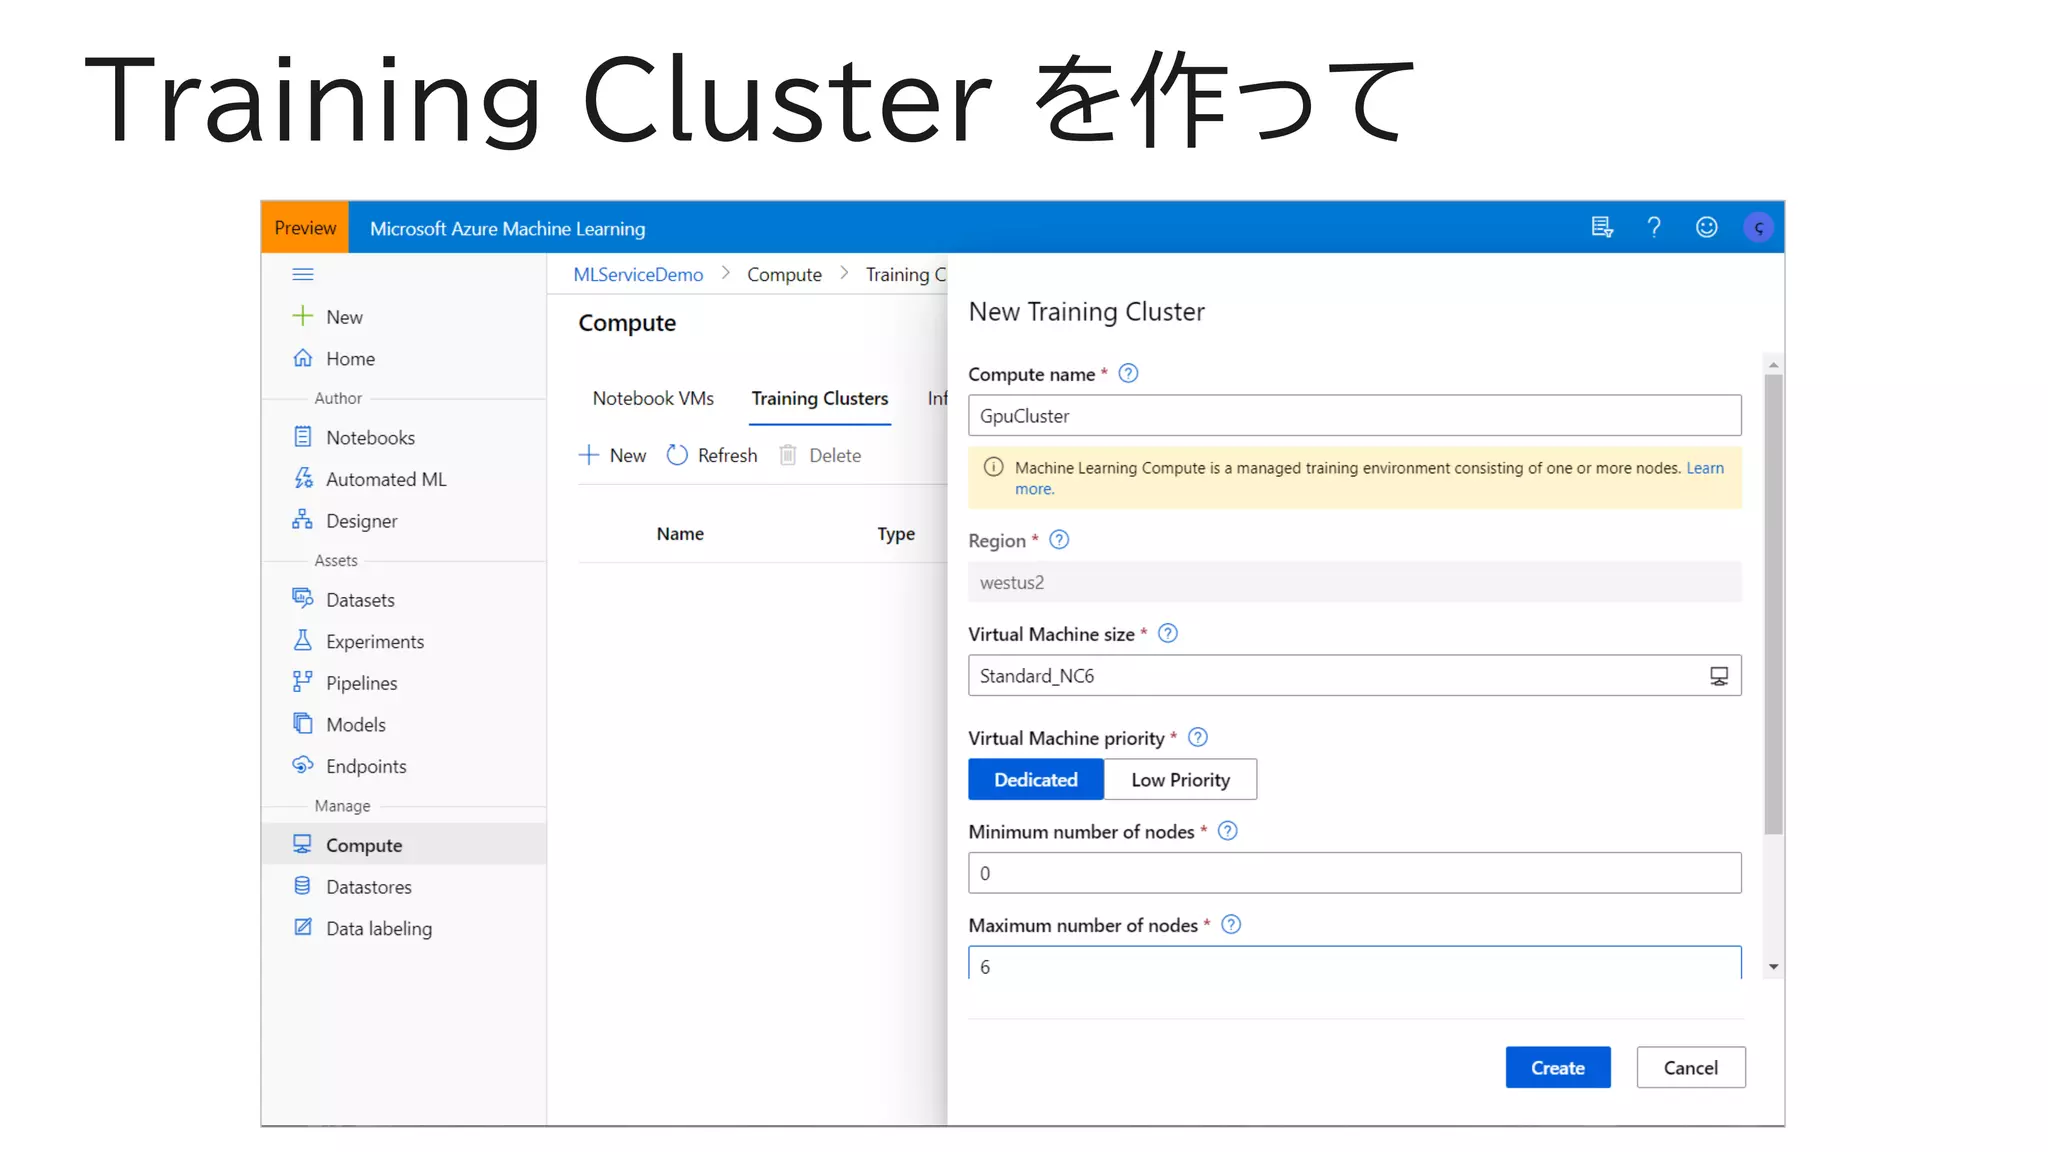
Task: Click the Create button
Action: click(x=1558, y=1068)
